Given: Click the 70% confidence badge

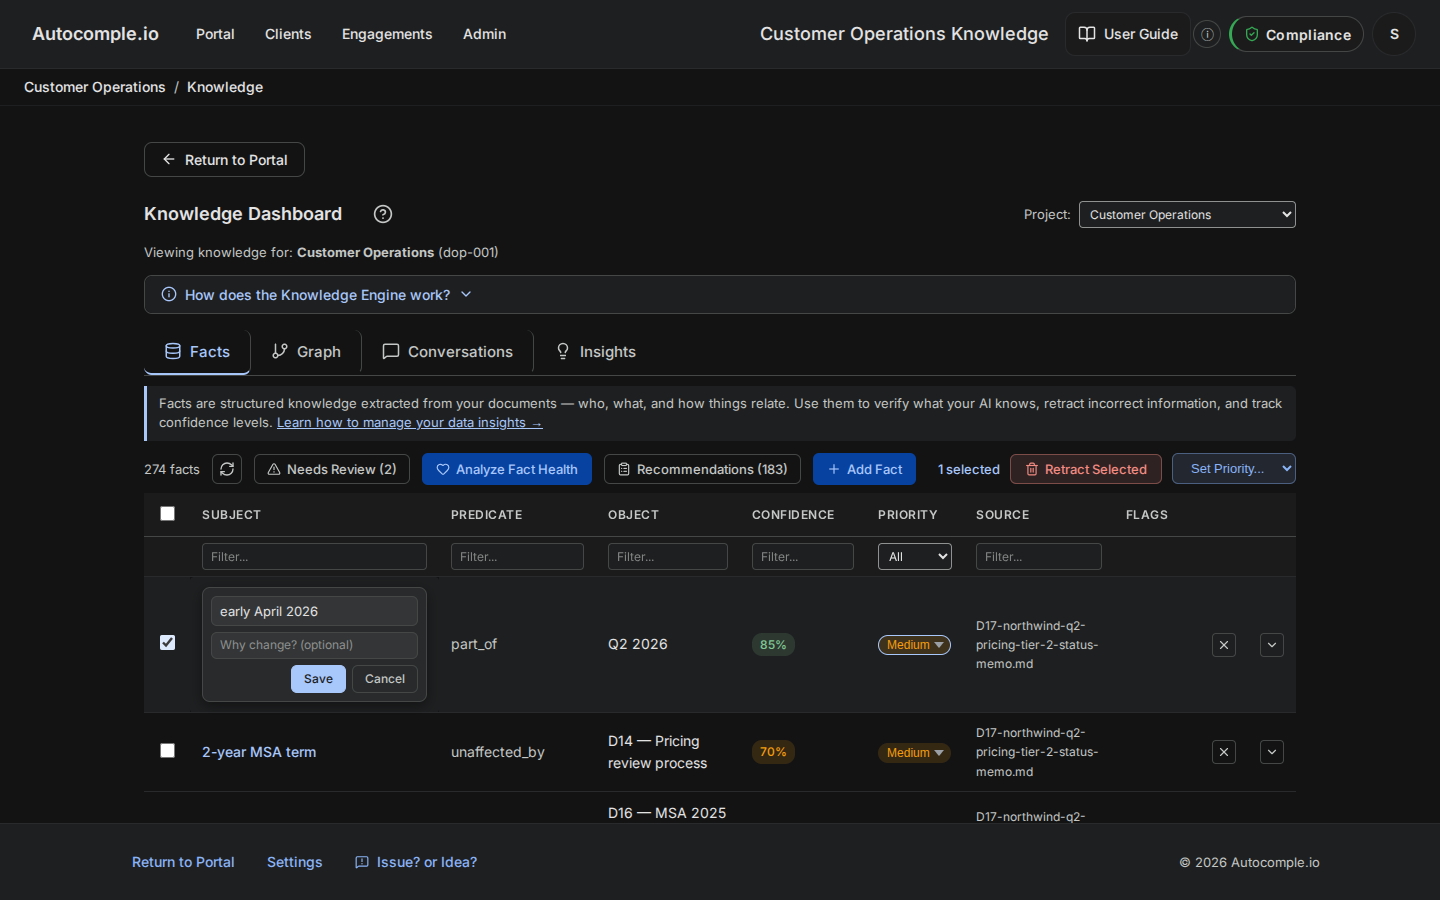Looking at the screenshot, I should (773, 752).
